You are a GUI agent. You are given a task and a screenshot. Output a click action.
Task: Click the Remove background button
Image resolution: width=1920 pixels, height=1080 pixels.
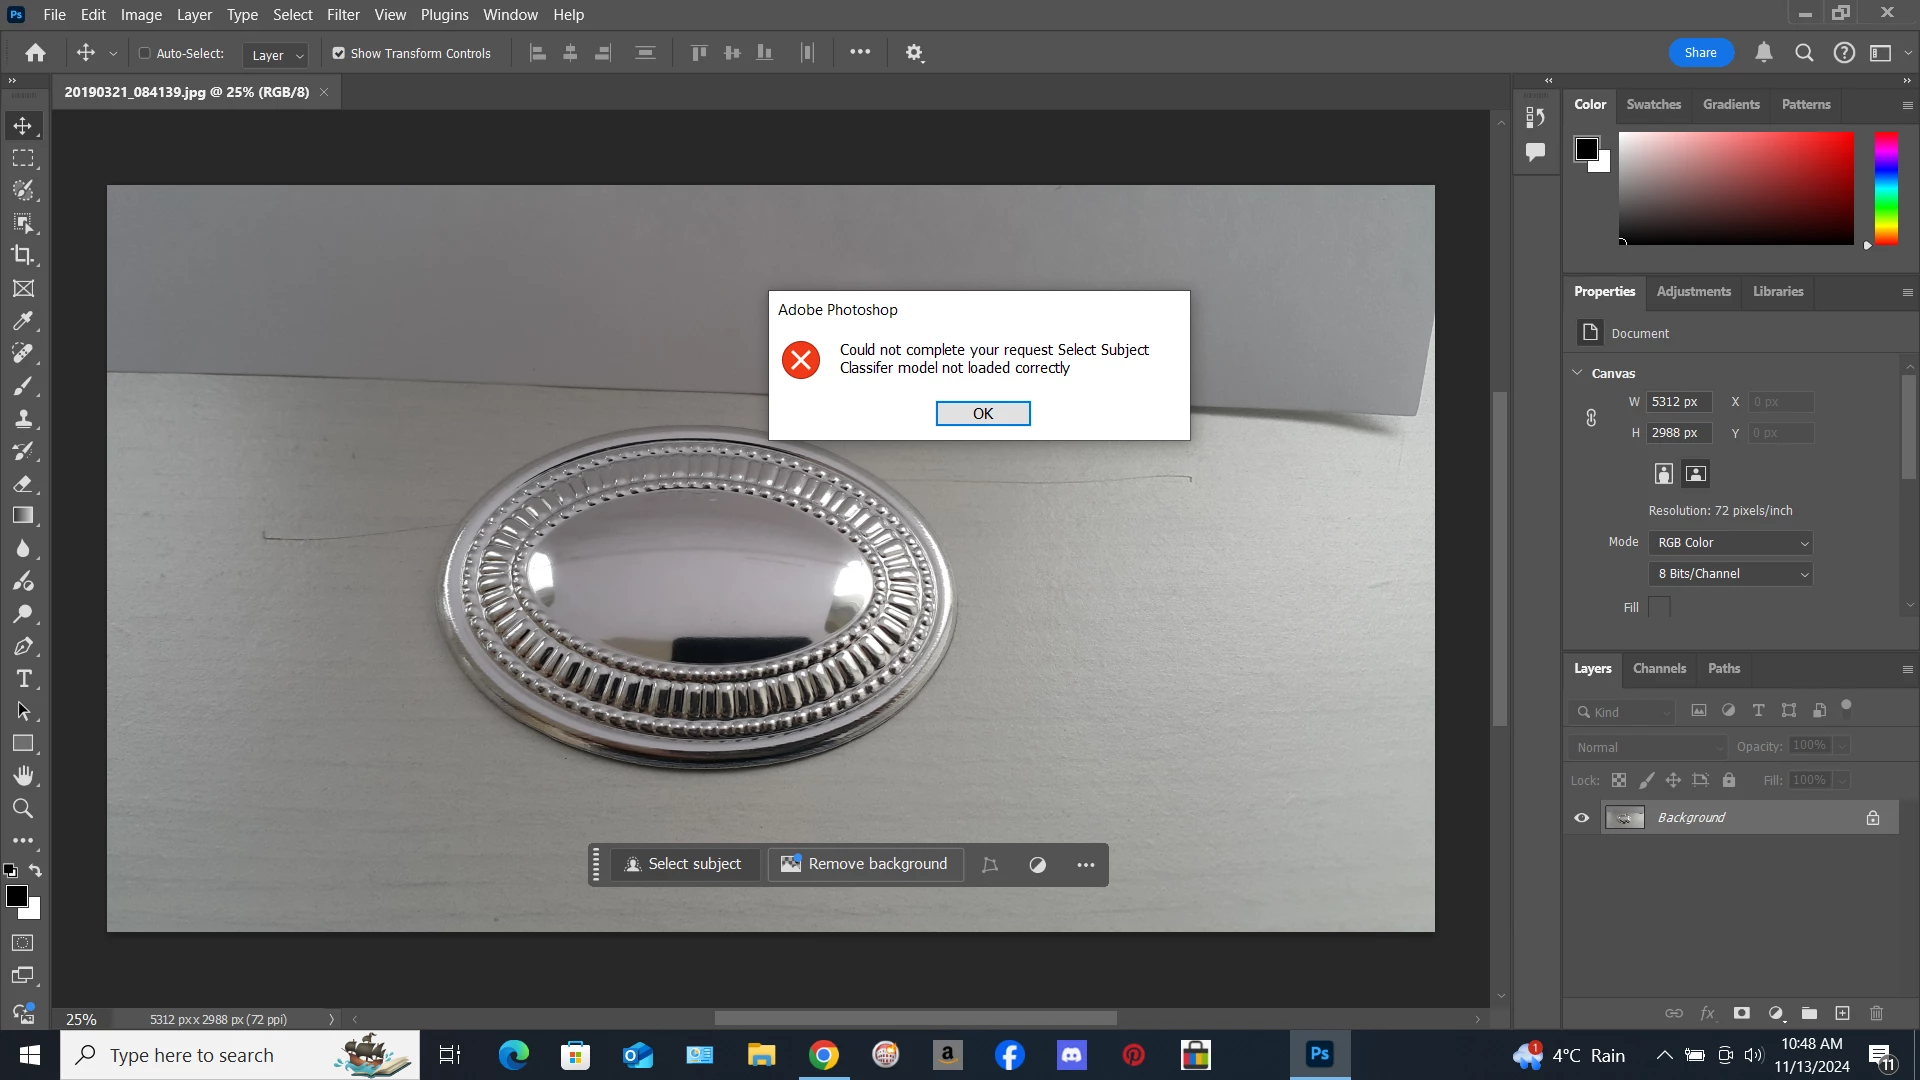865,864
